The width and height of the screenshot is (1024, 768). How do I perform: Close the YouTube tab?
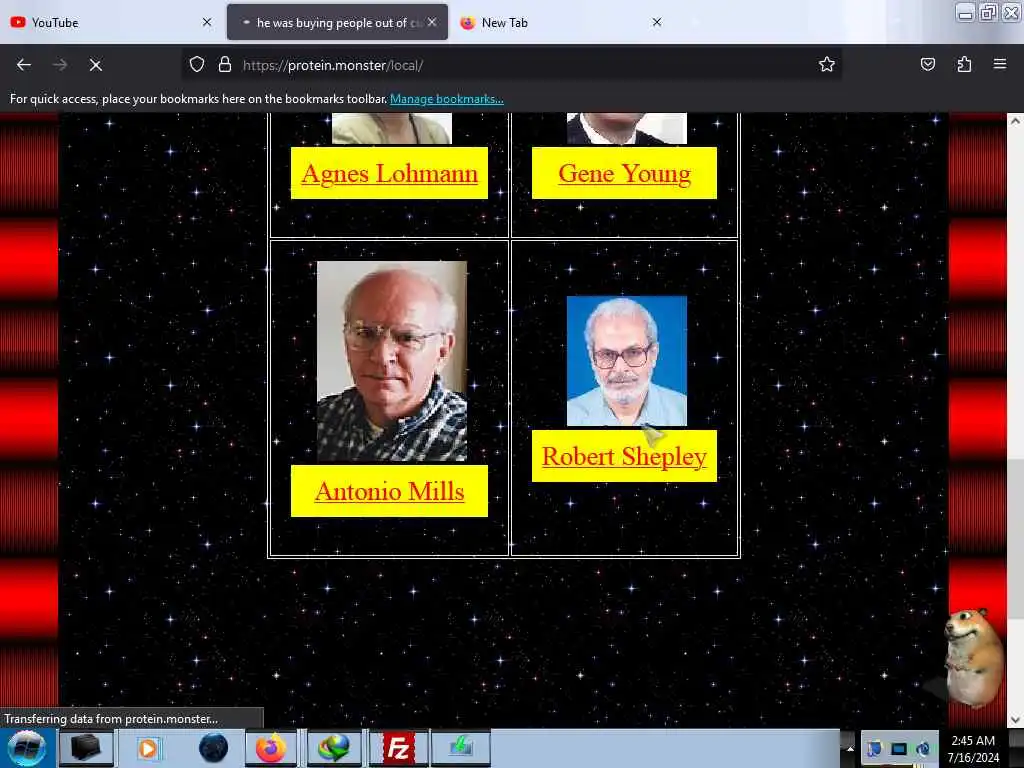point(207,22)
